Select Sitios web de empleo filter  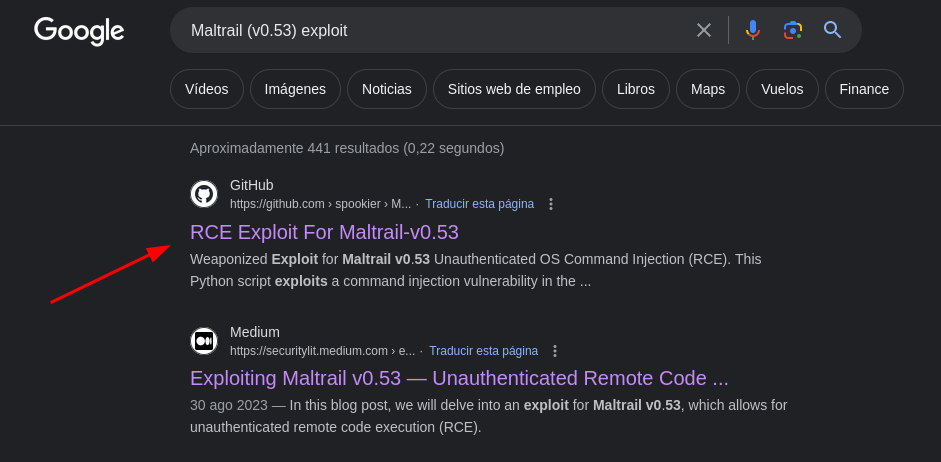click(514, 89)
